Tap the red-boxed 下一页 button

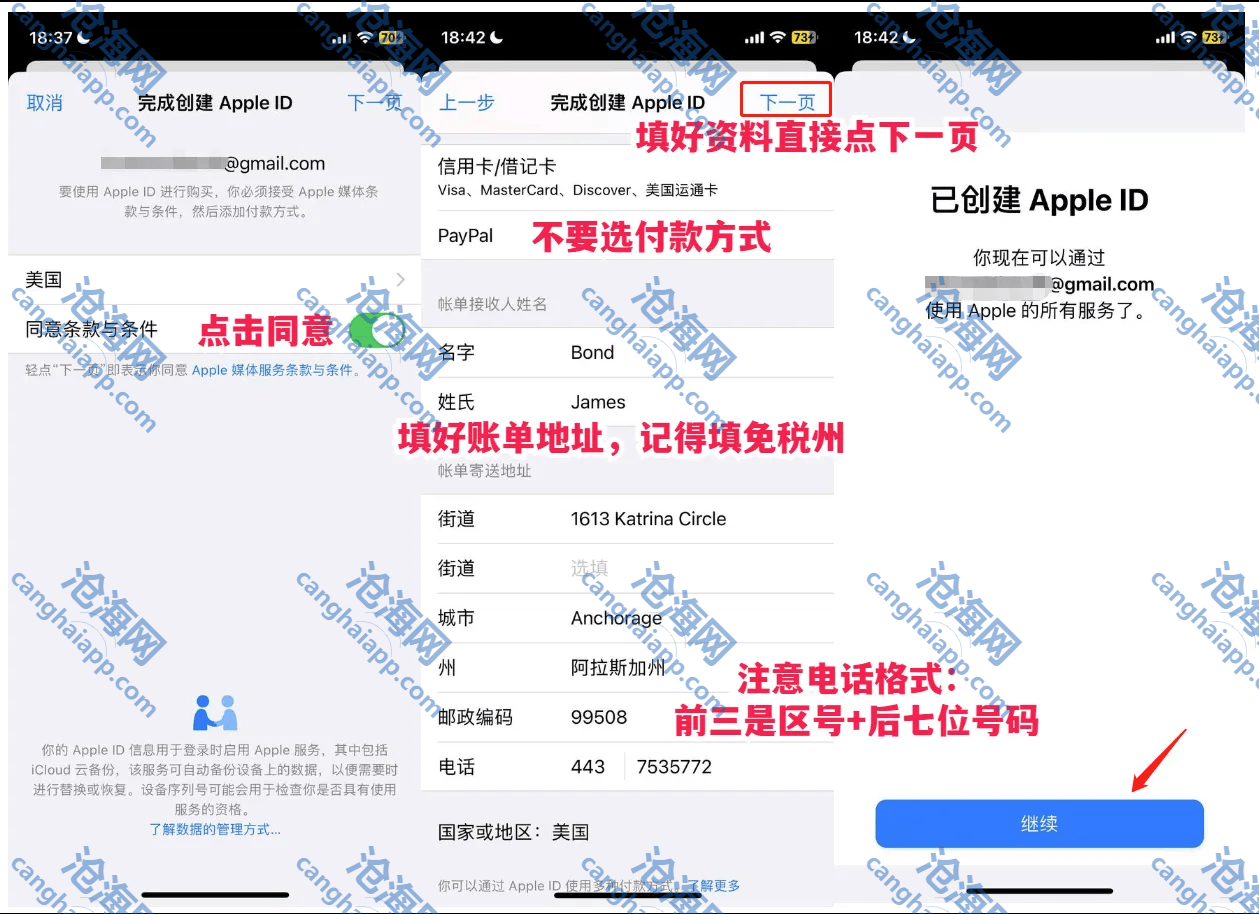pos(787,102)
